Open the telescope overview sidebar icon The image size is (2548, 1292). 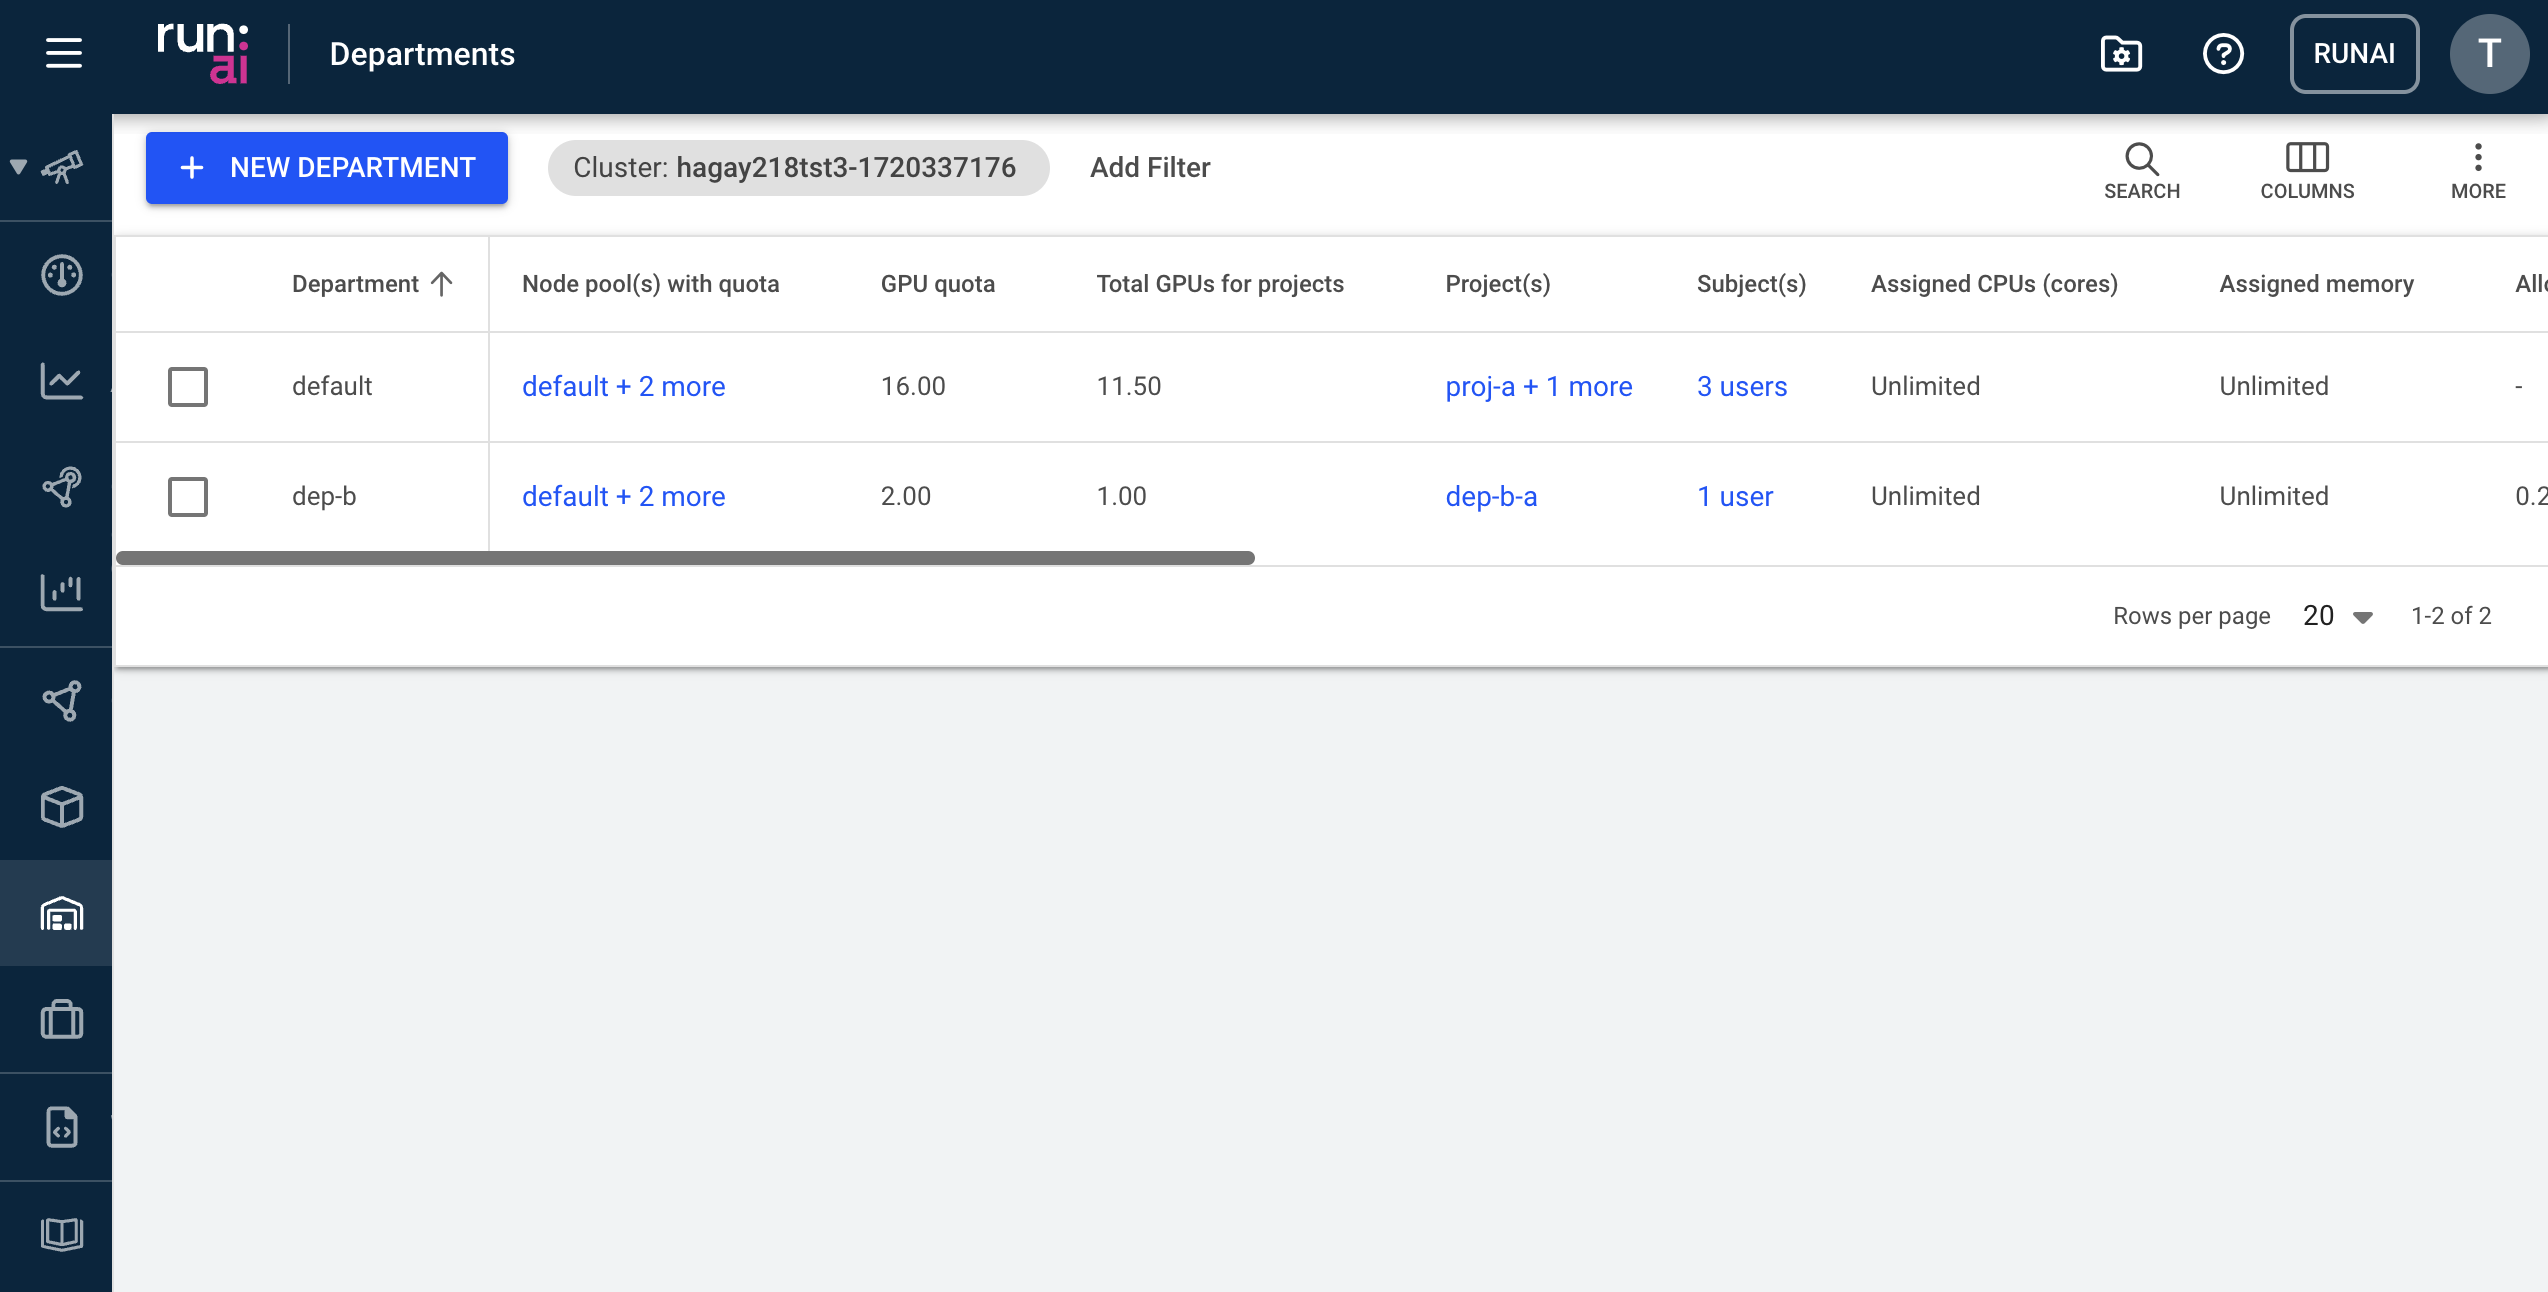pyautogui.click(x=63, y=167)
